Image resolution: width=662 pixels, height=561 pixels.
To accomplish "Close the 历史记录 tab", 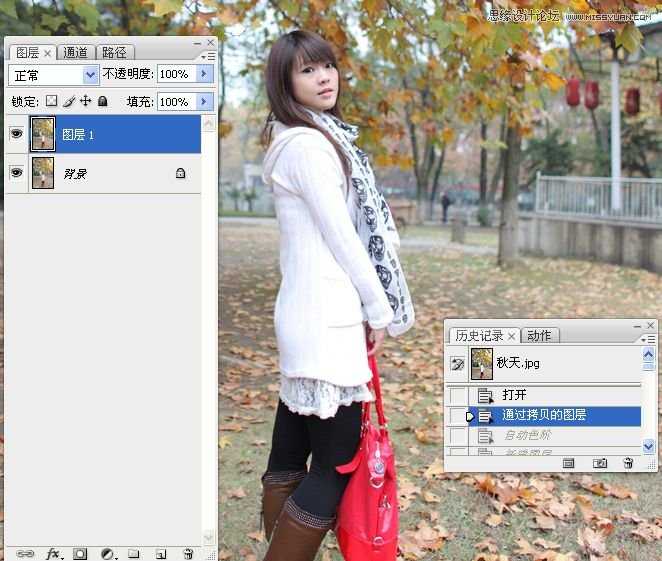I will coord(511,336).
